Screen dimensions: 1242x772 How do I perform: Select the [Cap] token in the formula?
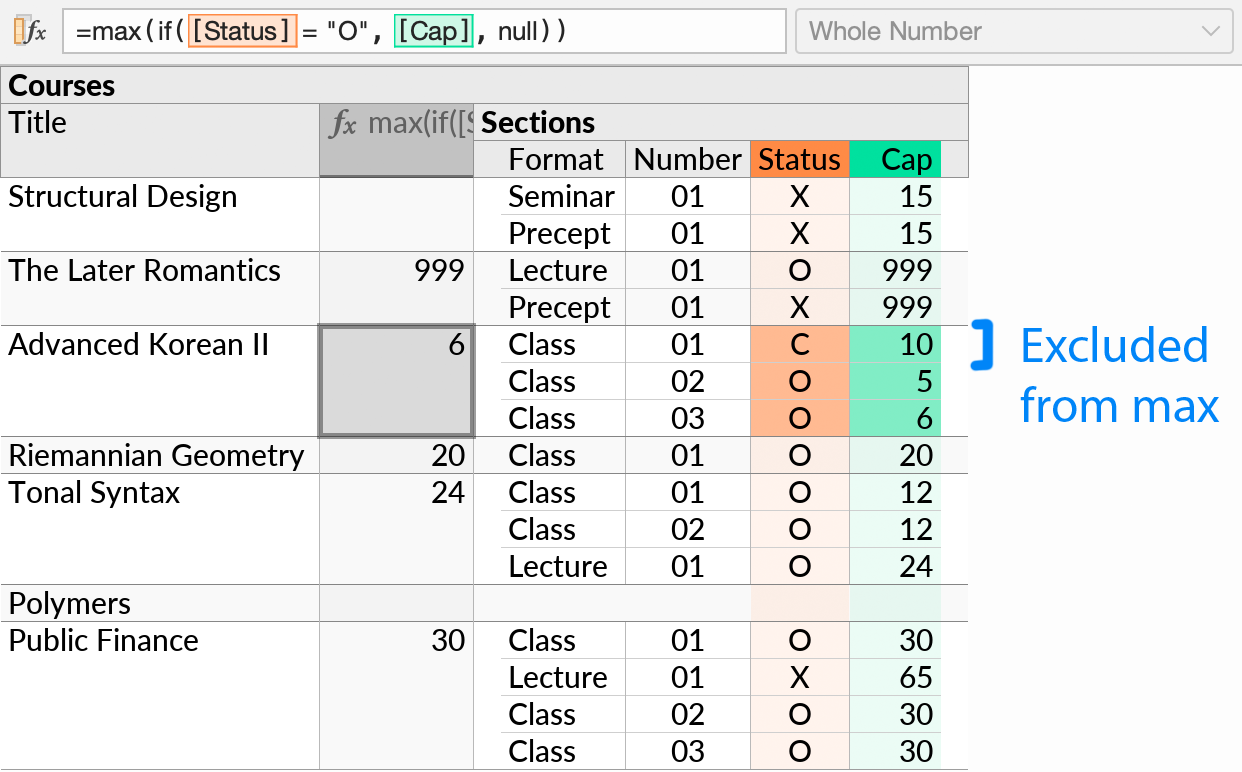click(433, 31)
